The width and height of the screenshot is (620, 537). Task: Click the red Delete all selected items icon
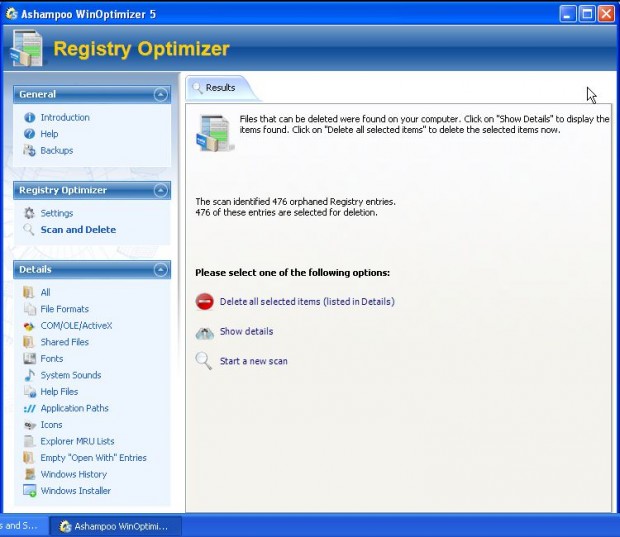[x=204, y=302]
